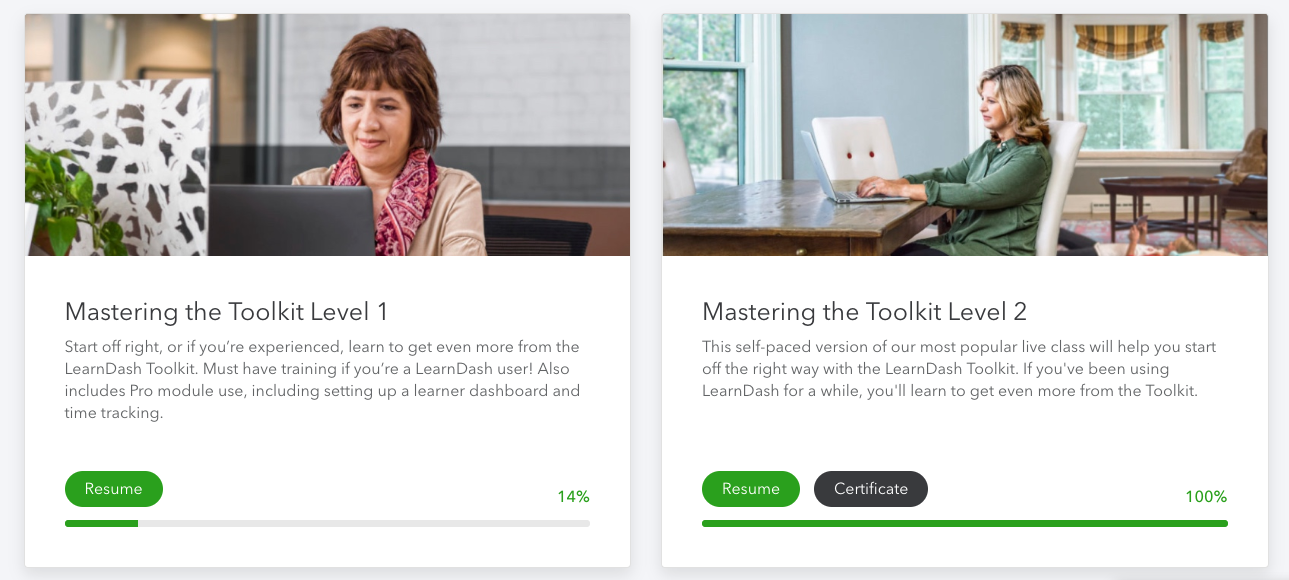
Task: Resume the Mastering the Toolkit Level 2 course
Action: (x=750, y=489)
